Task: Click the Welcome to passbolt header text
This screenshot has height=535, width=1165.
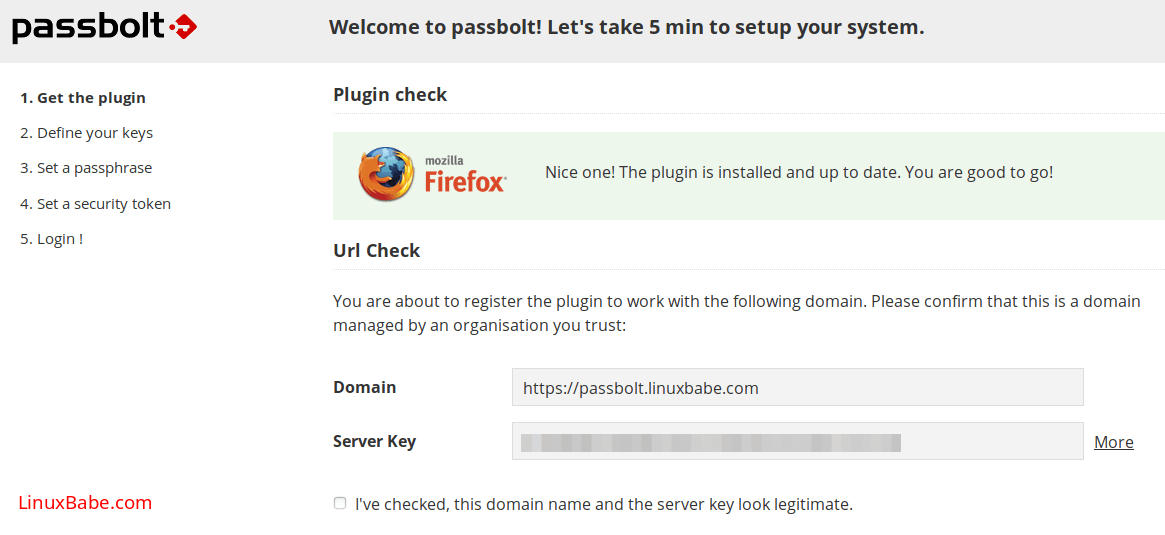Action: (x=626, y=27)
